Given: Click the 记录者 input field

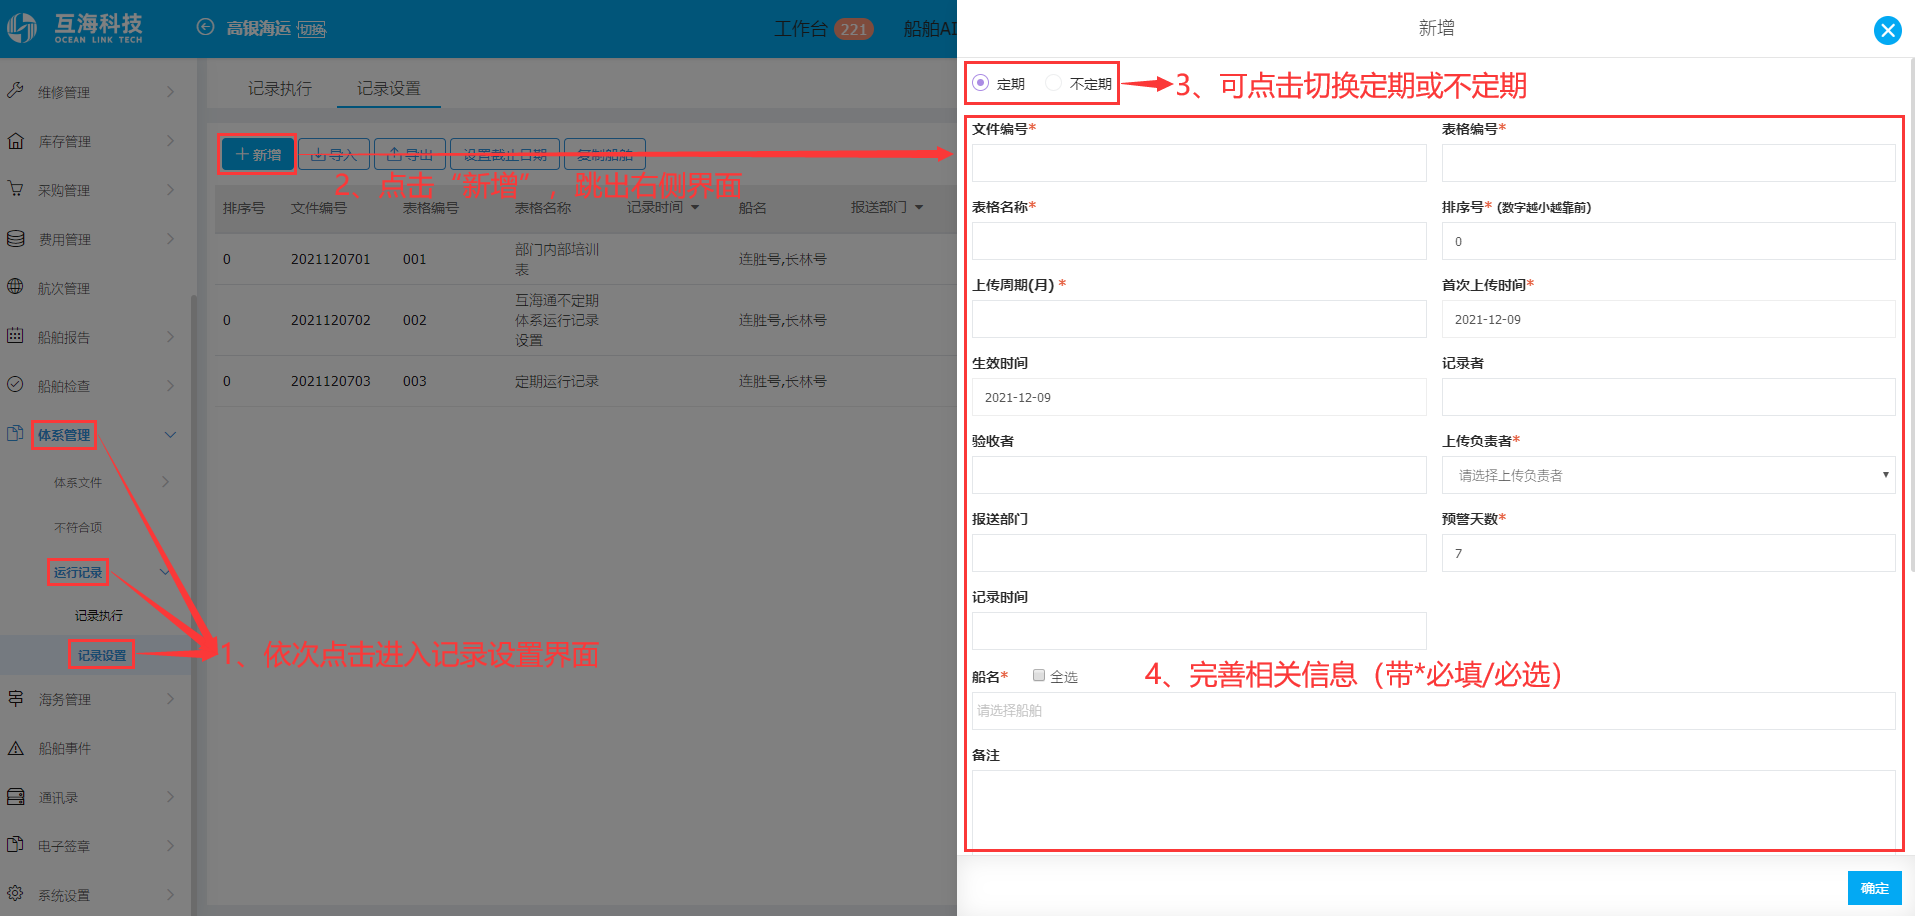Looking at the screenshot, I should (1668, 397).
